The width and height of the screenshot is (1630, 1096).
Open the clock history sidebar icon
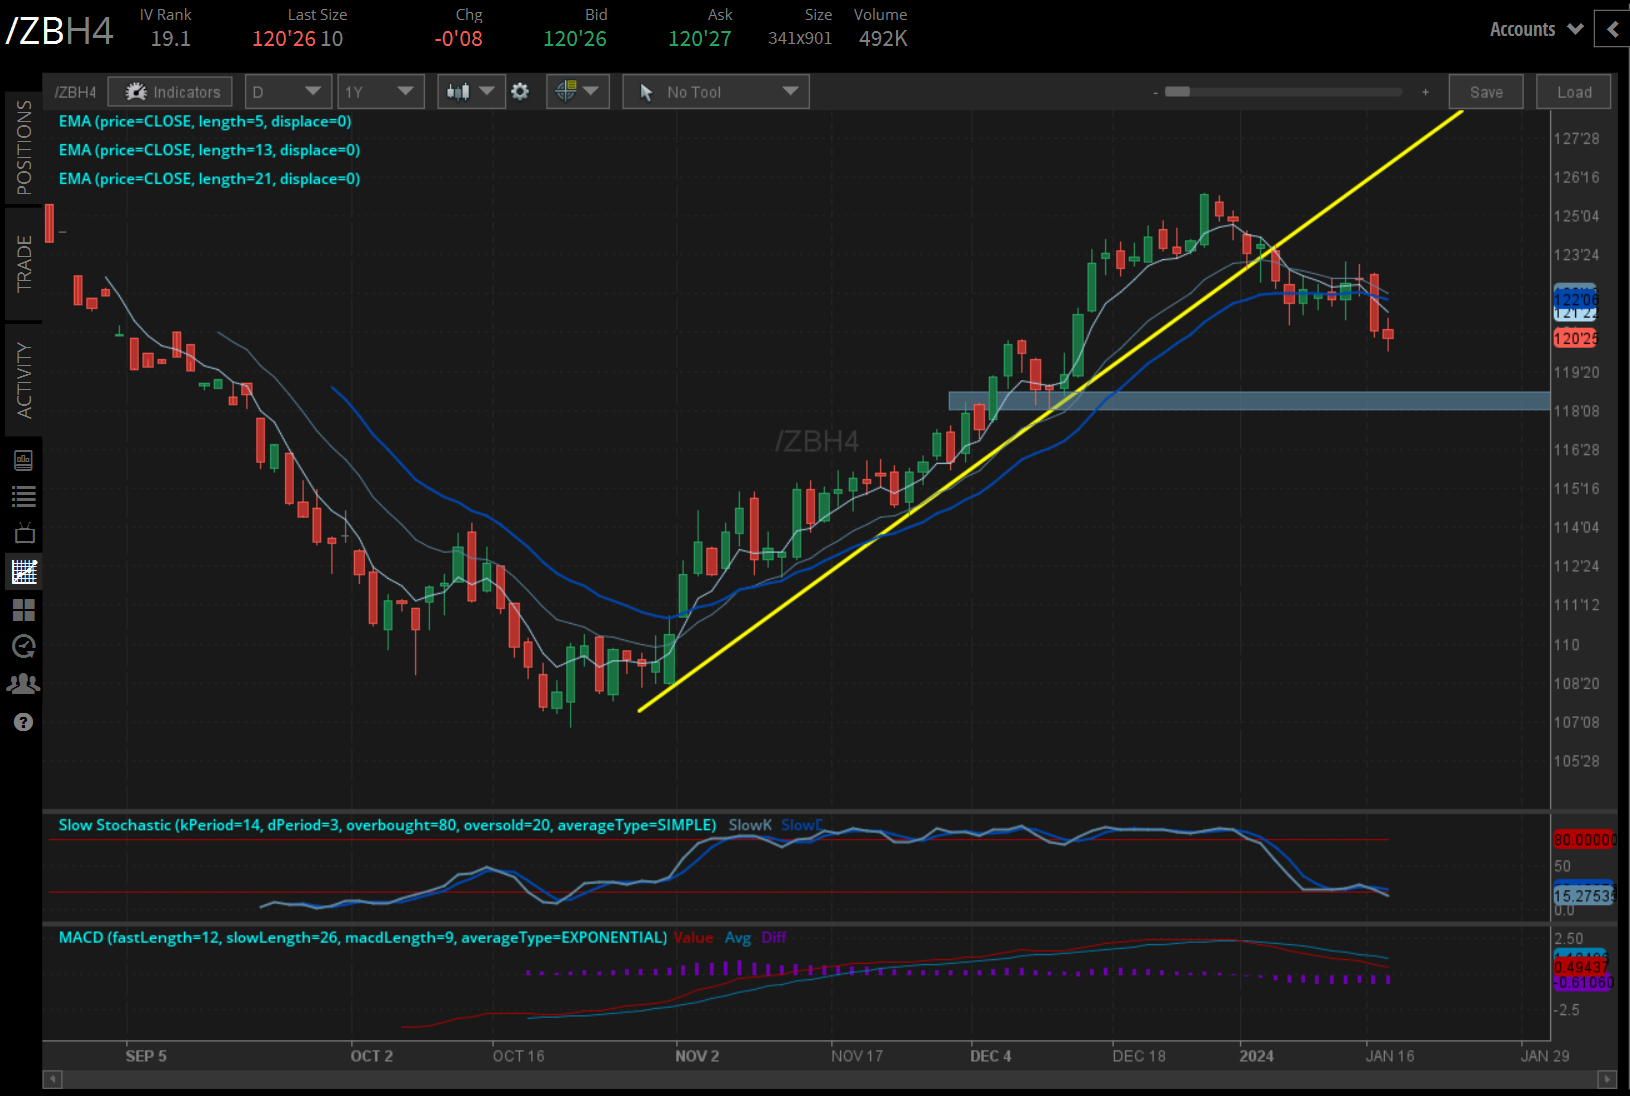[x=23, y=646]
